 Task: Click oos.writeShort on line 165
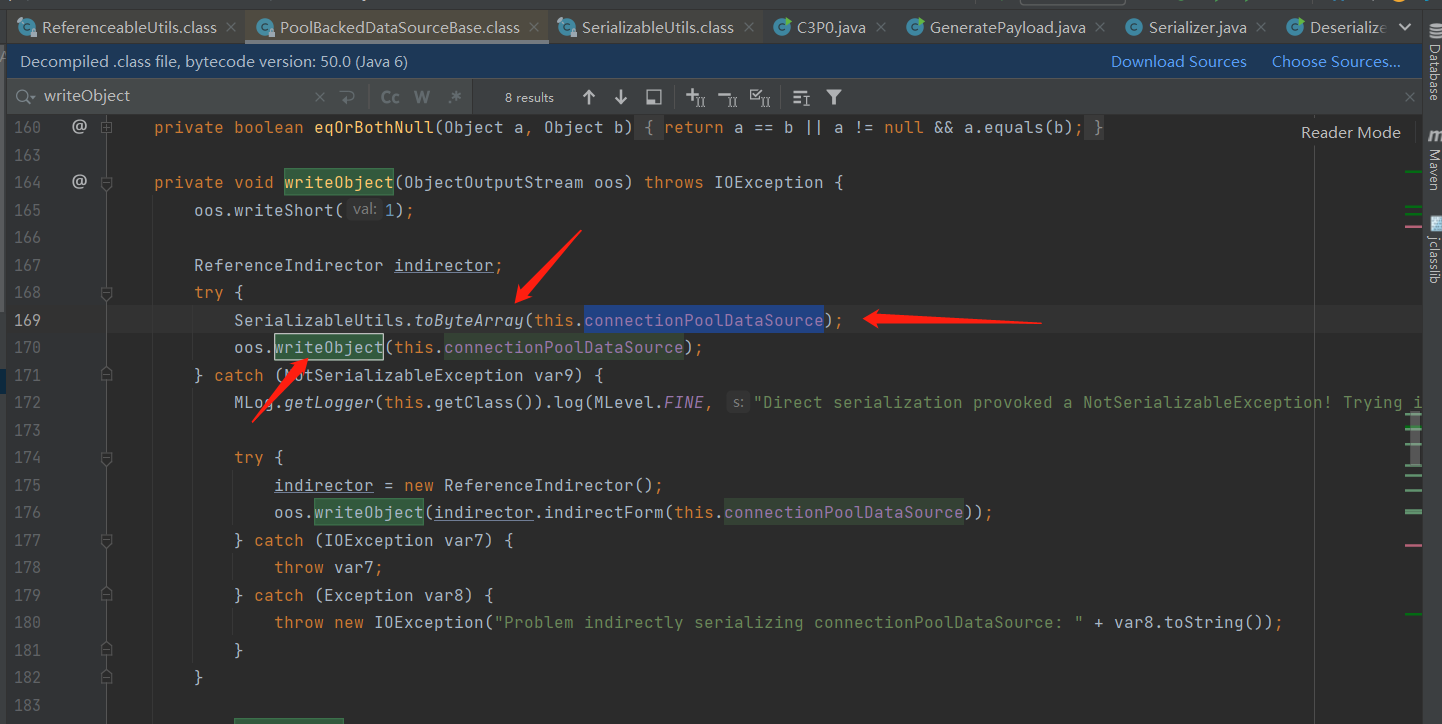tap(264, 210)
